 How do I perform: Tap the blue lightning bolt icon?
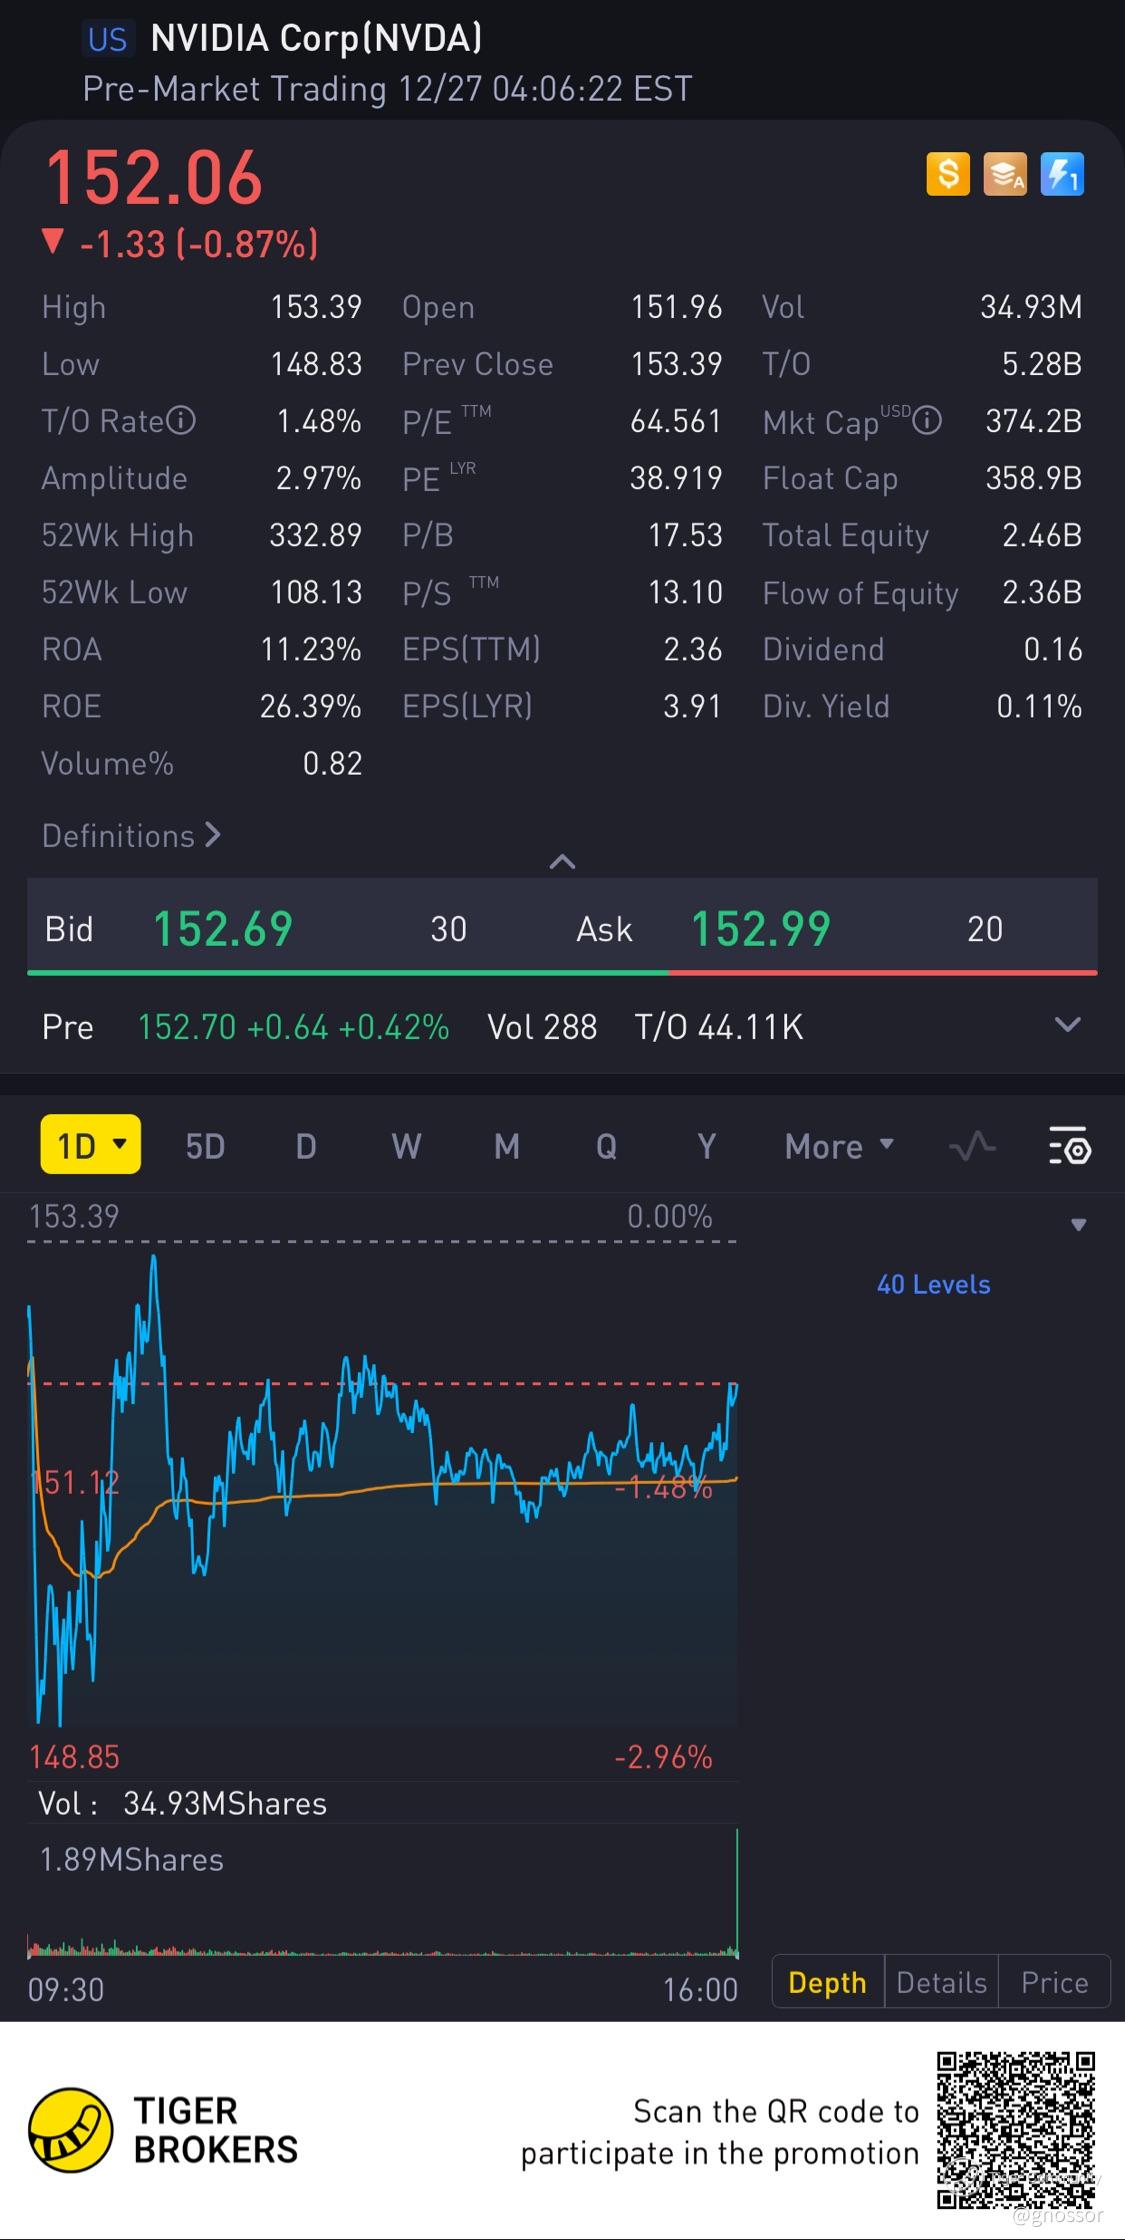(x=1062, y=175)
